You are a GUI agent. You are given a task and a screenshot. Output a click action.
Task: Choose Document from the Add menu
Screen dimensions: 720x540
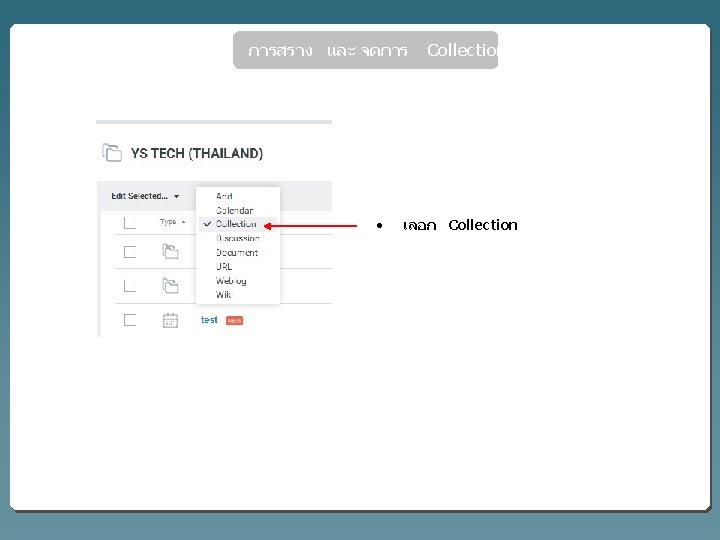coord(237,253)
